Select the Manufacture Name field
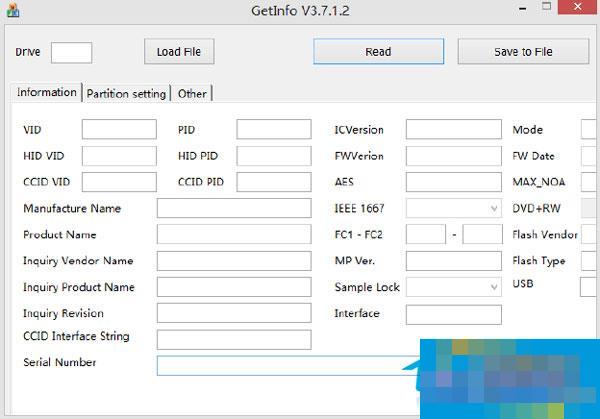The width and height of the screenshot is (600, 419). click(233, 208)
